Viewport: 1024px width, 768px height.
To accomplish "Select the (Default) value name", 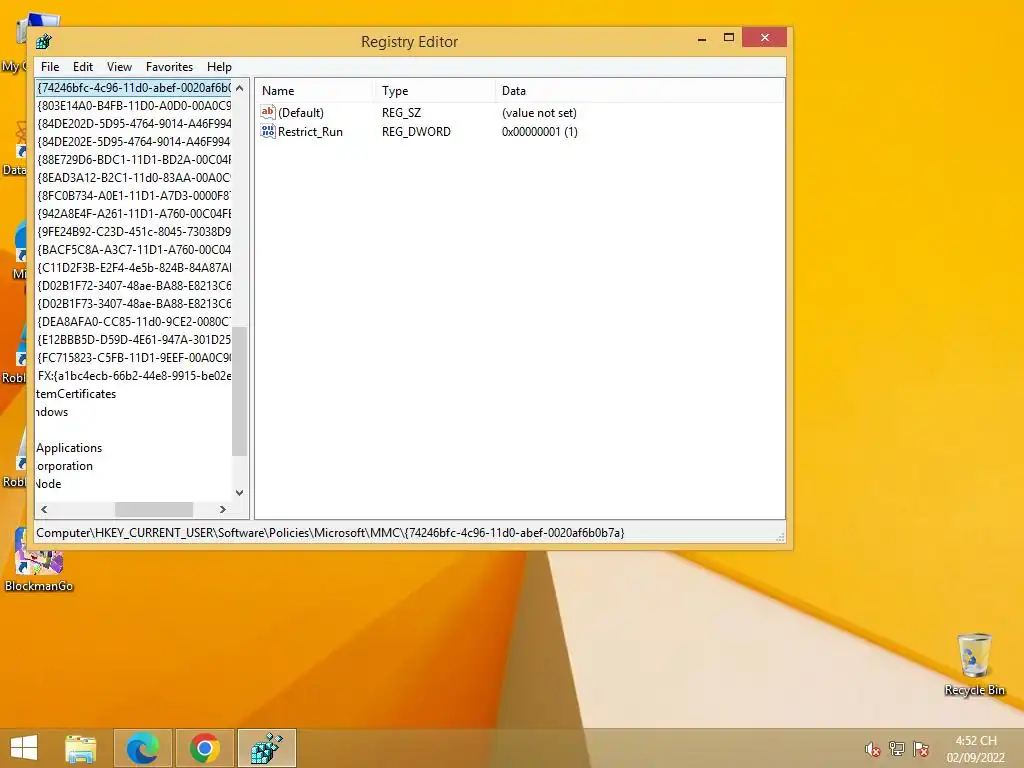I will click(300, 112).
